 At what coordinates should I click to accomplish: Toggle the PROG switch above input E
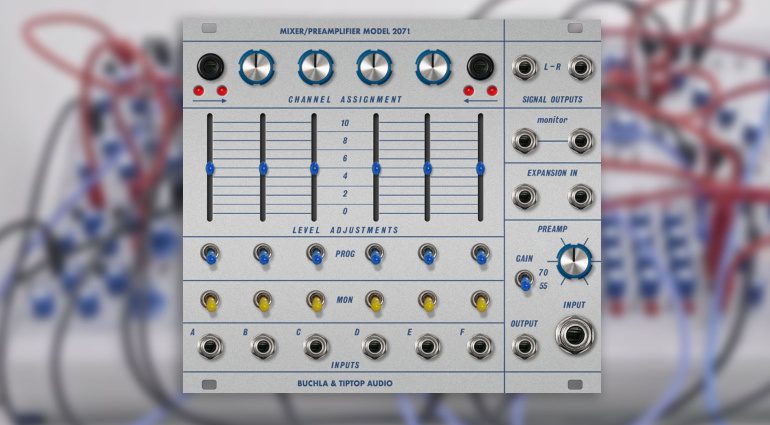coord(428,254)
